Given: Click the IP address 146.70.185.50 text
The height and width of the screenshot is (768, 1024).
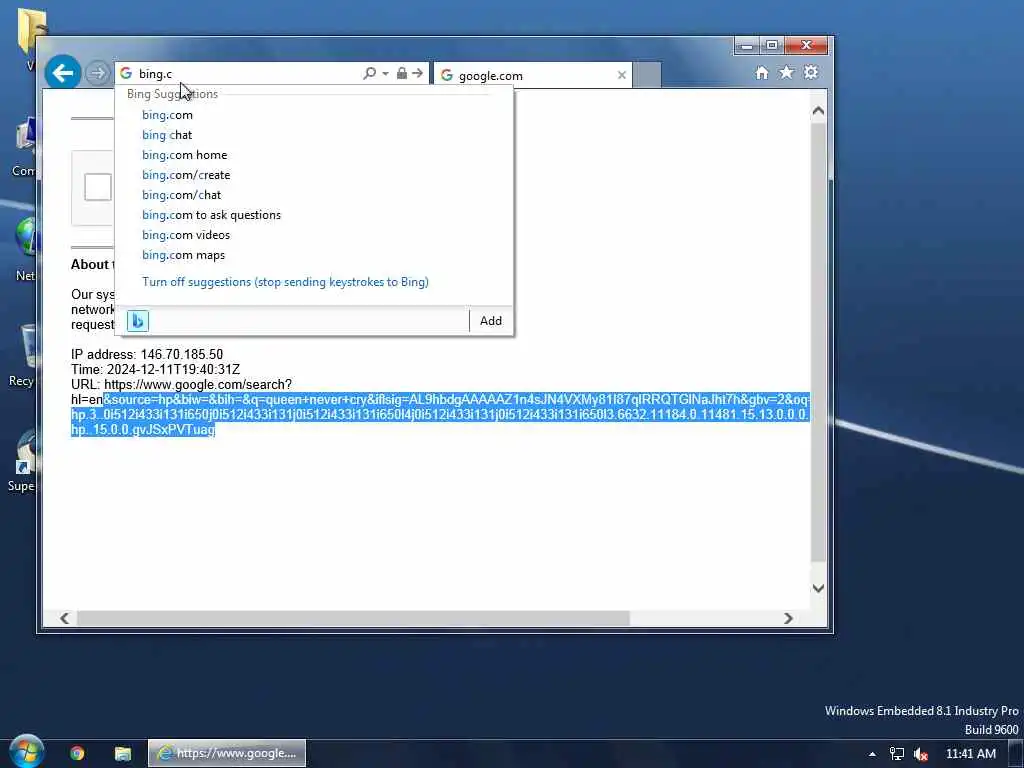Looking at the screenshot, I should point(147,355).
